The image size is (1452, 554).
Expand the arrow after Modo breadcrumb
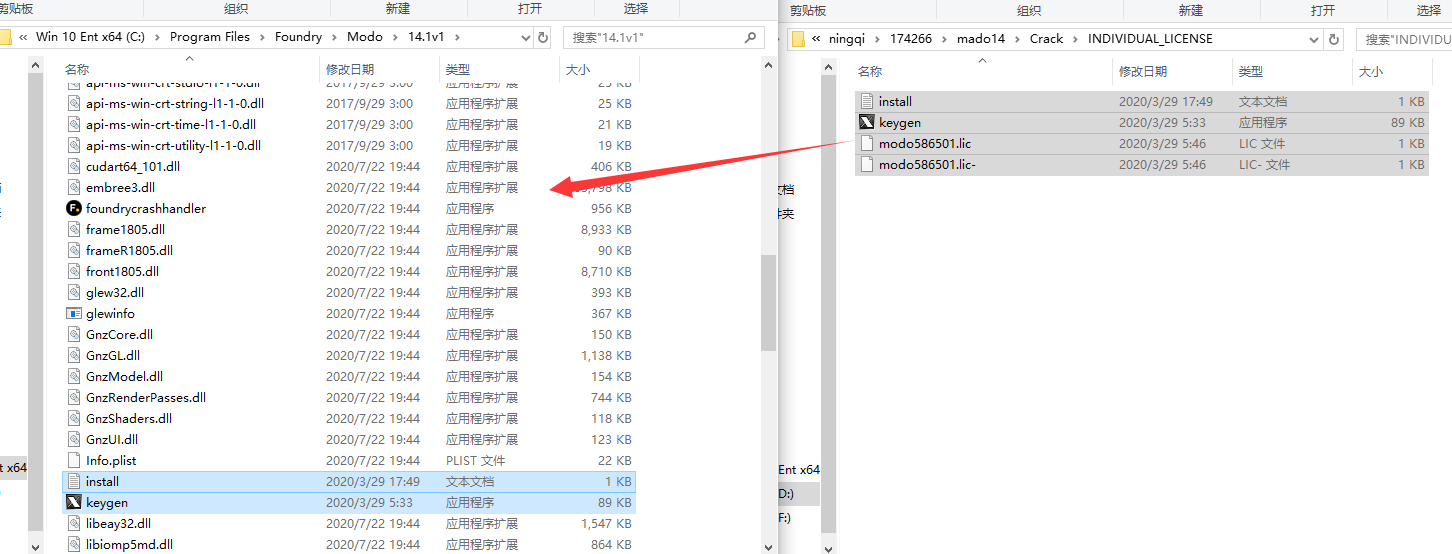point(395,37)
